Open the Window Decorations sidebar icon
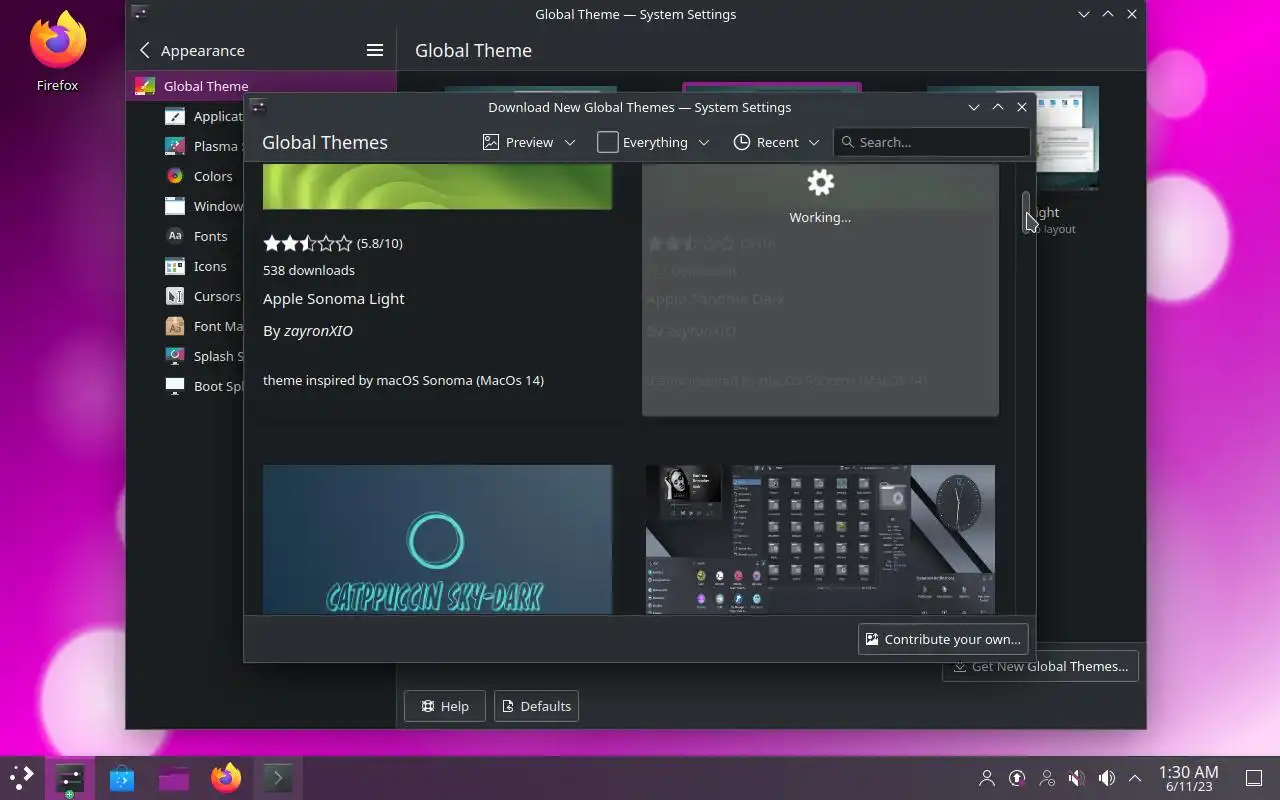The width and height of the screenshot is (1280, 800). coord(175,206)
